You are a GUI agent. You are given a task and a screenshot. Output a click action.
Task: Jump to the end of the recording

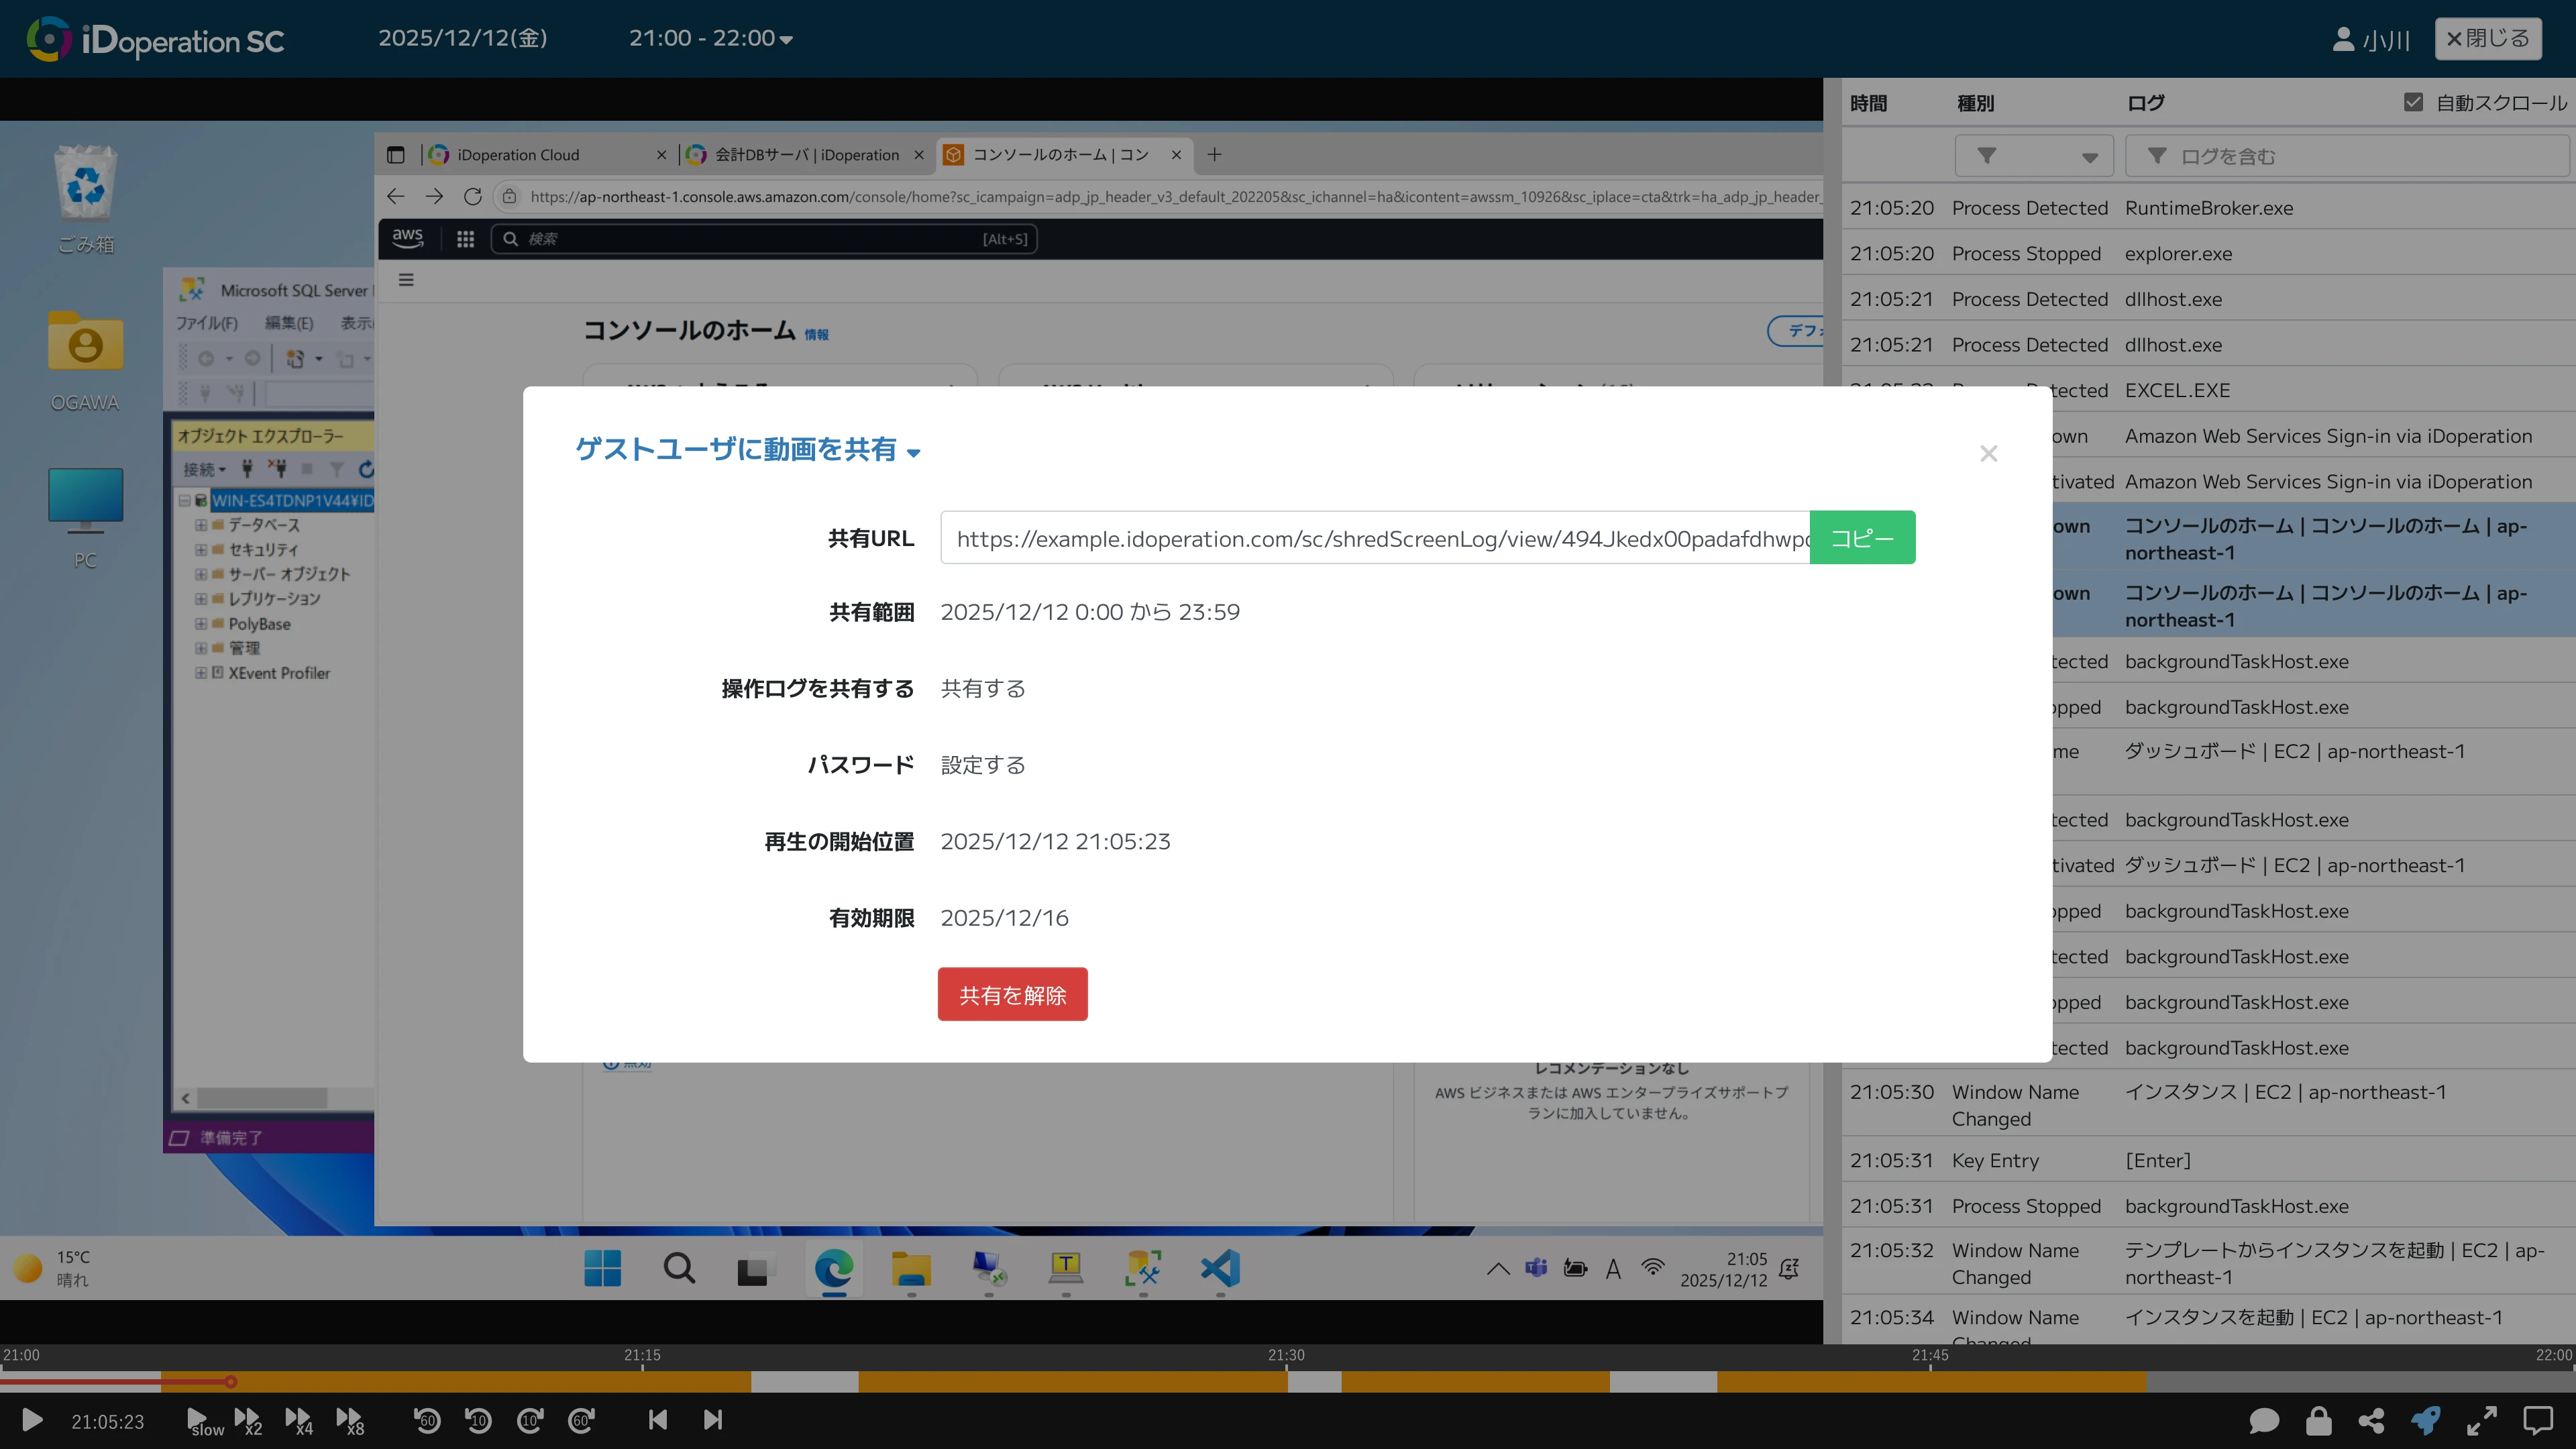712,1420
